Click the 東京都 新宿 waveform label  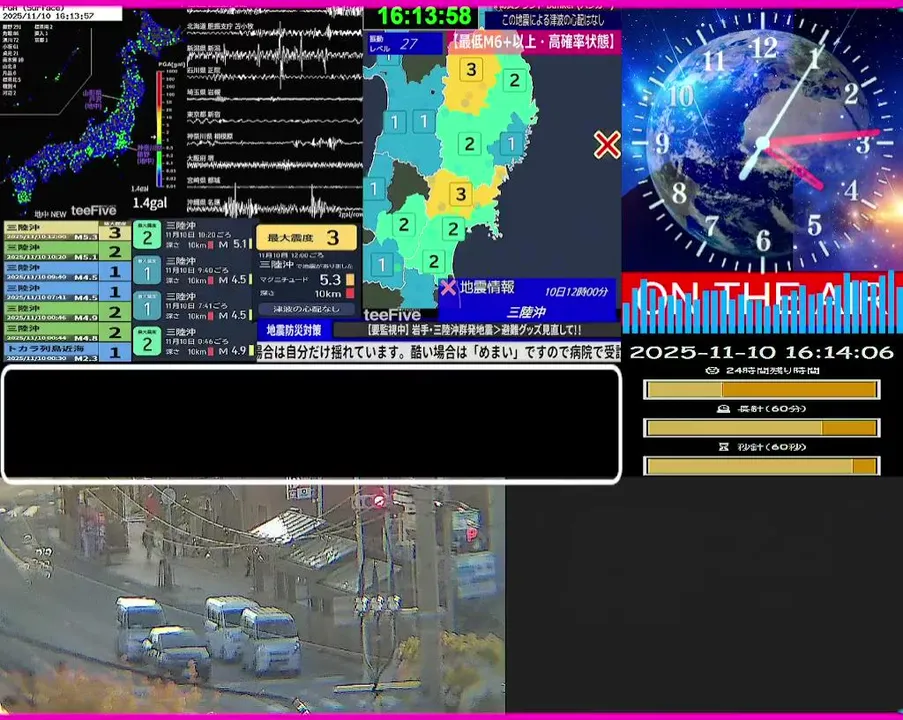[203, 115]
